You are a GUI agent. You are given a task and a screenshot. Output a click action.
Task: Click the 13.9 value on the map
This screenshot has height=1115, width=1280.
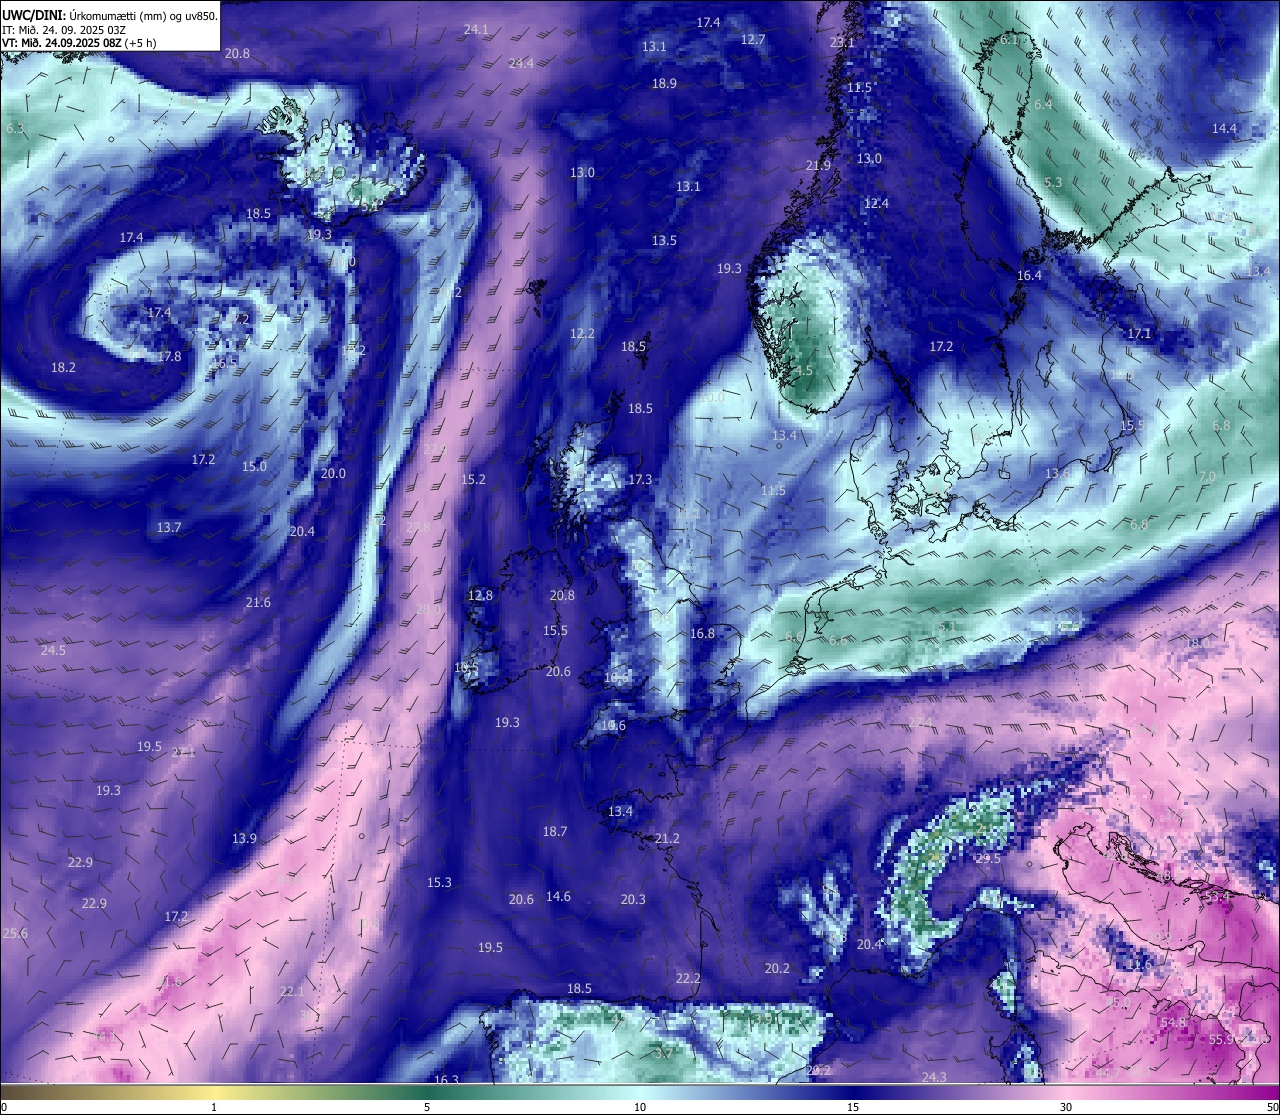244,839
